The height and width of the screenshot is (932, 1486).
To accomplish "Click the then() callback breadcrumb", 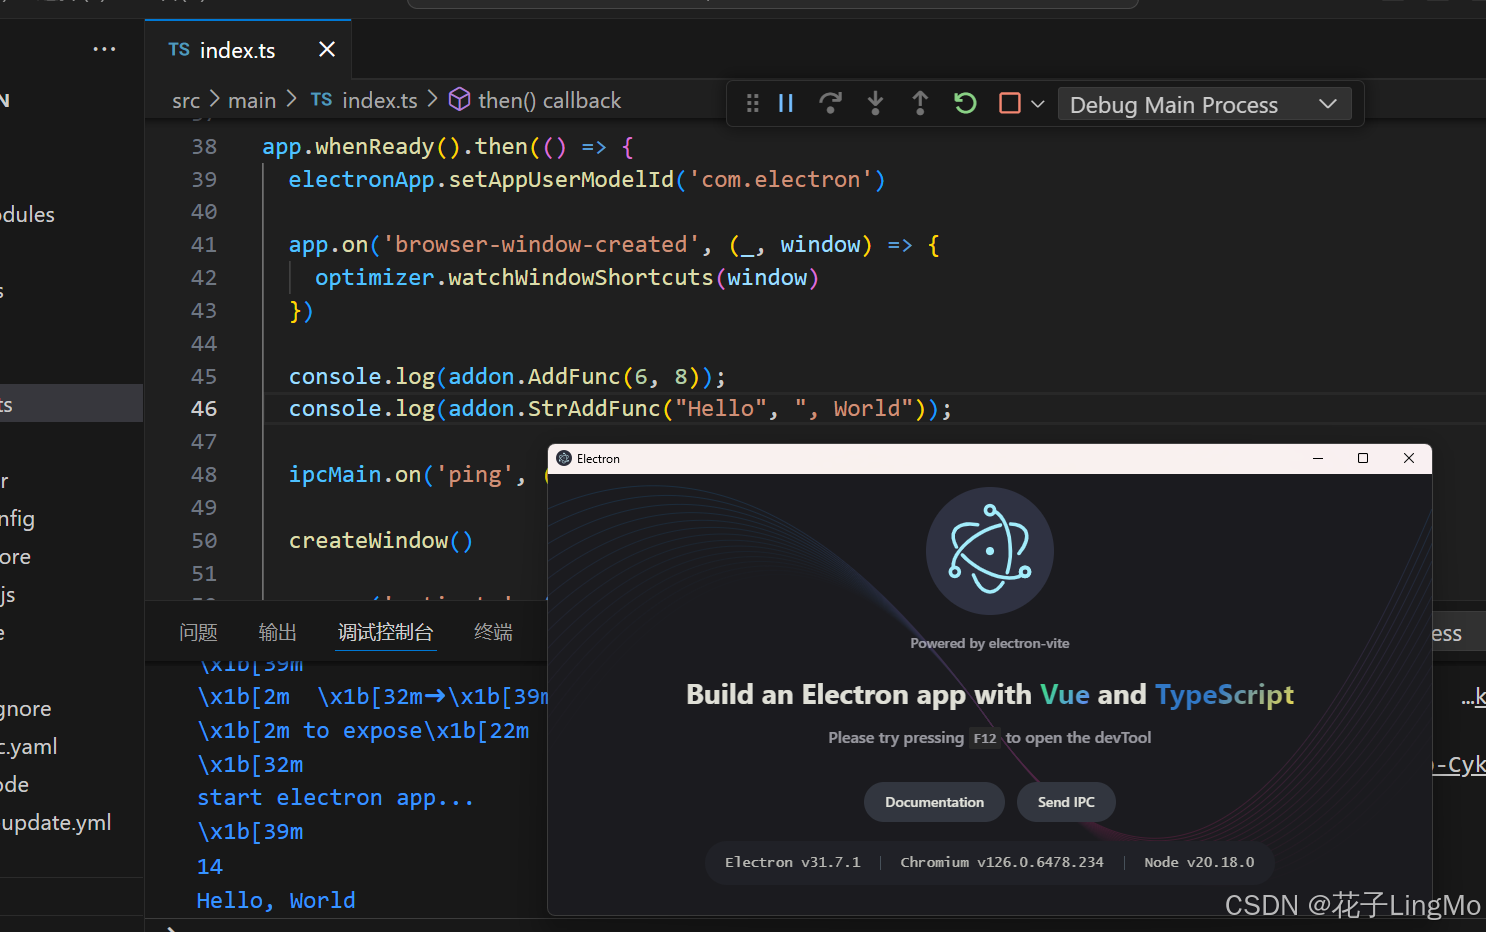I will 535,100.
